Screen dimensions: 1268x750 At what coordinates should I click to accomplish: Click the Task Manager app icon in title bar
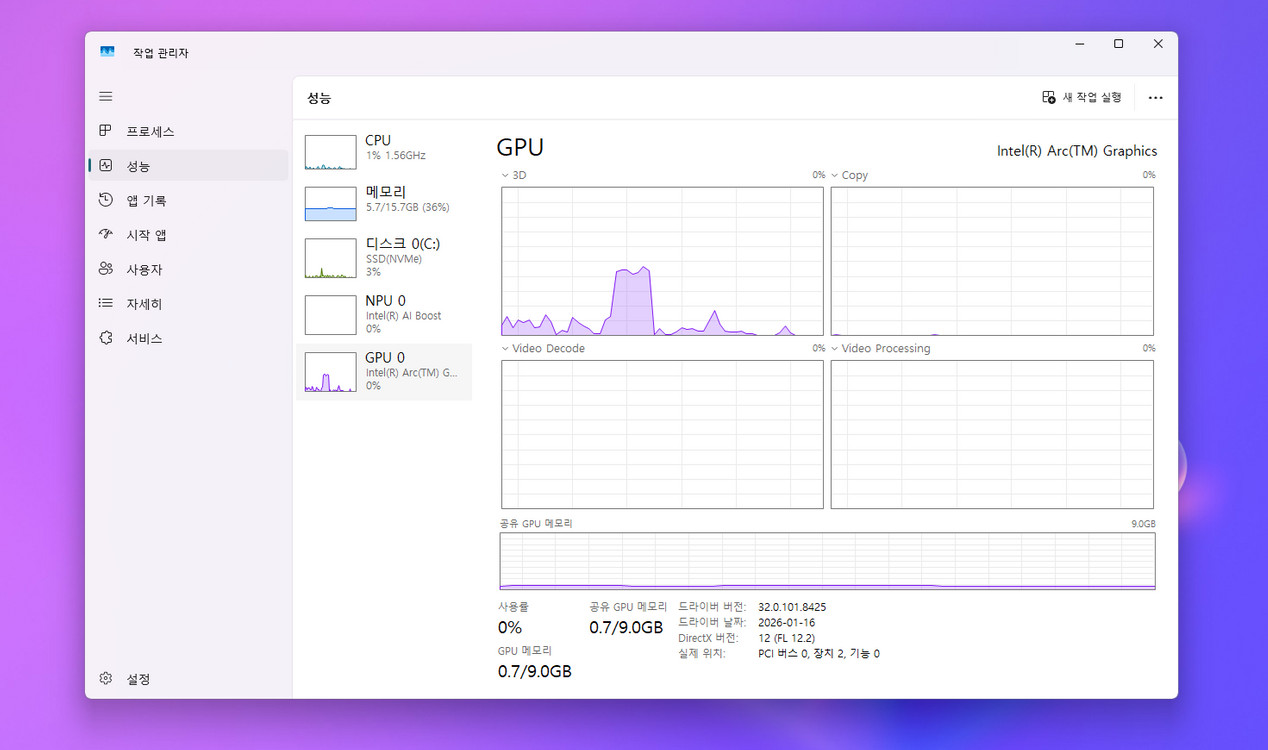pyautogui.click(x=108, y=52)
